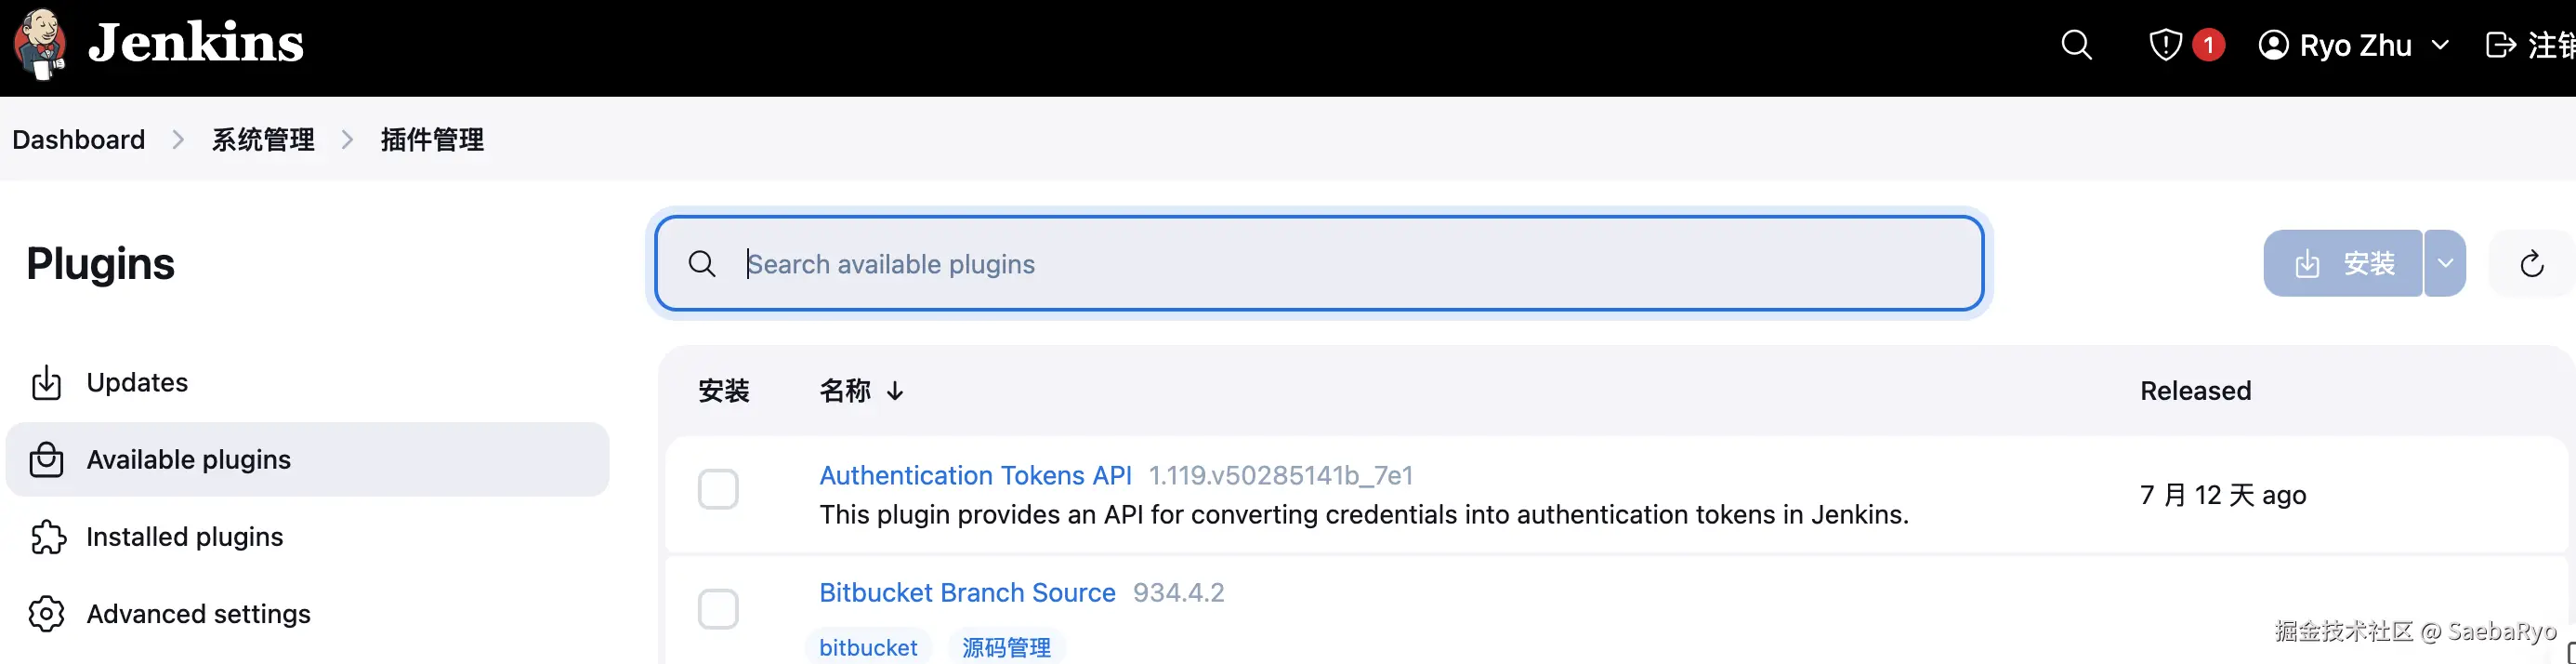Click the blue 安装 install button

[2343, 264]
